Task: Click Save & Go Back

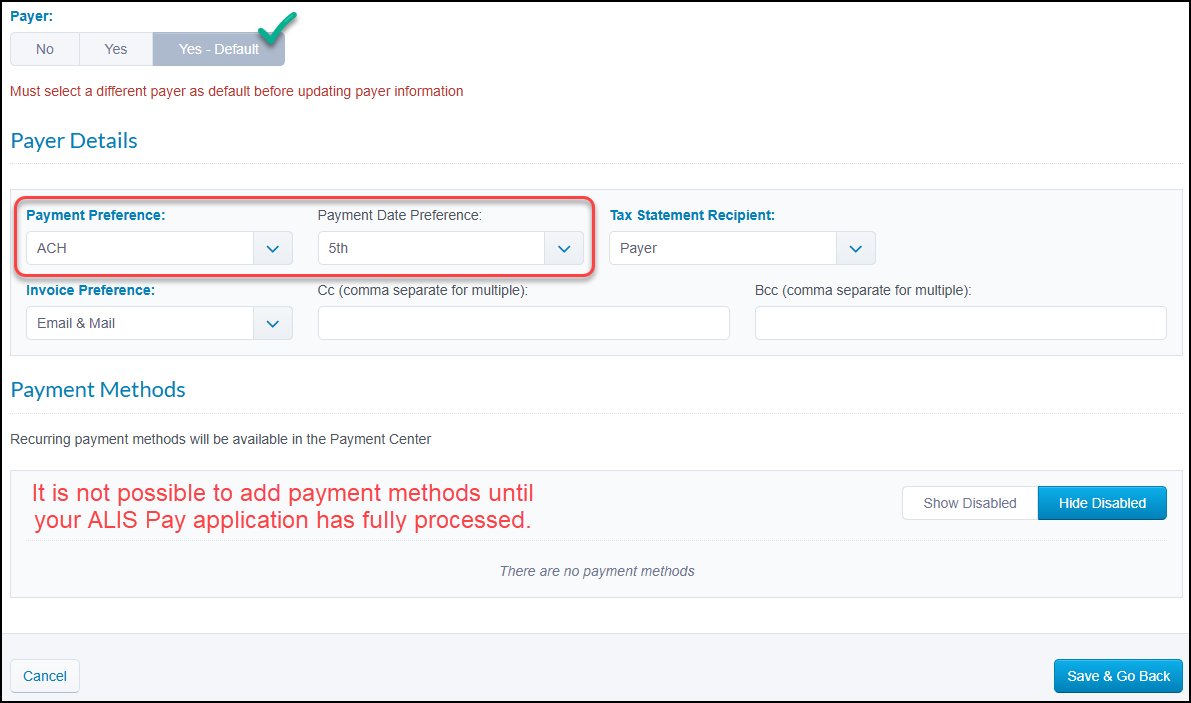Action: click(x=1118, y=676)
